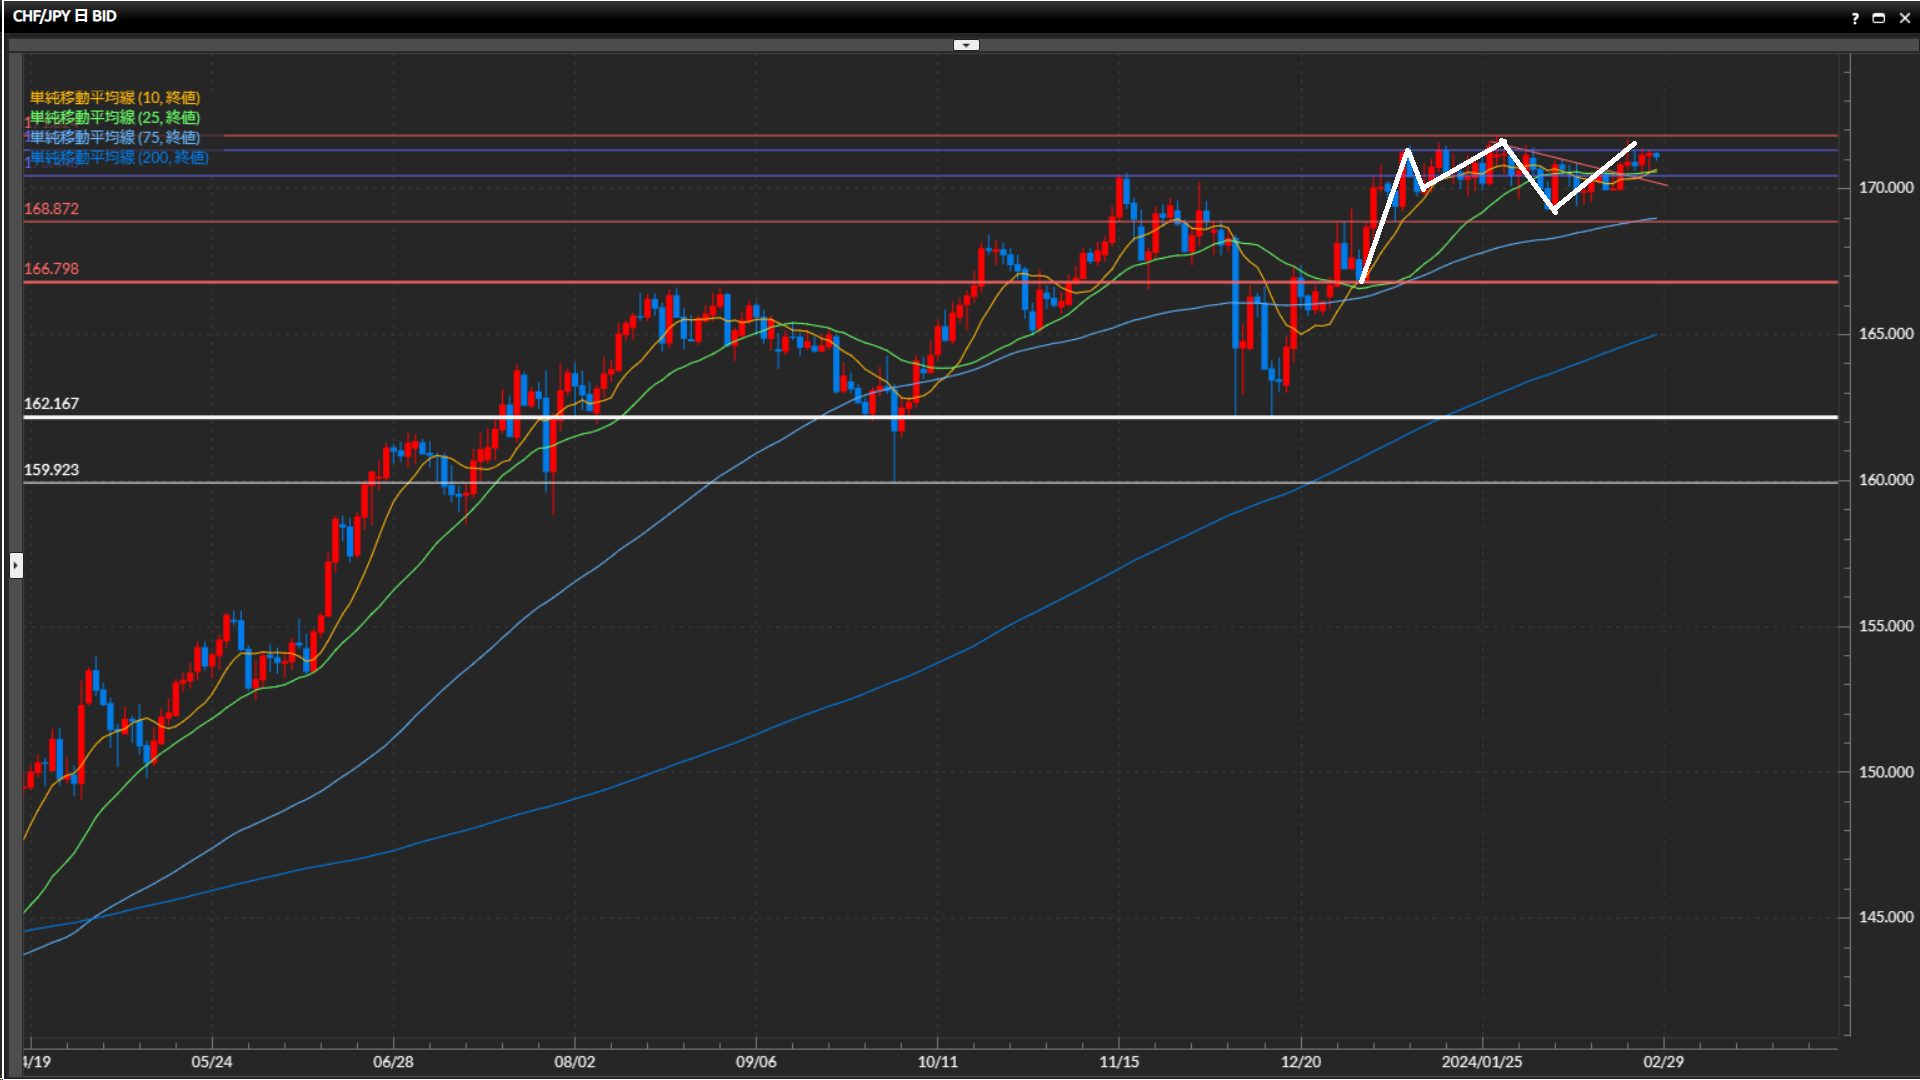This screenshot has width=1920, height=1080.
Task: Click the CHF/JPY title bar text
Action: (65, 16)
